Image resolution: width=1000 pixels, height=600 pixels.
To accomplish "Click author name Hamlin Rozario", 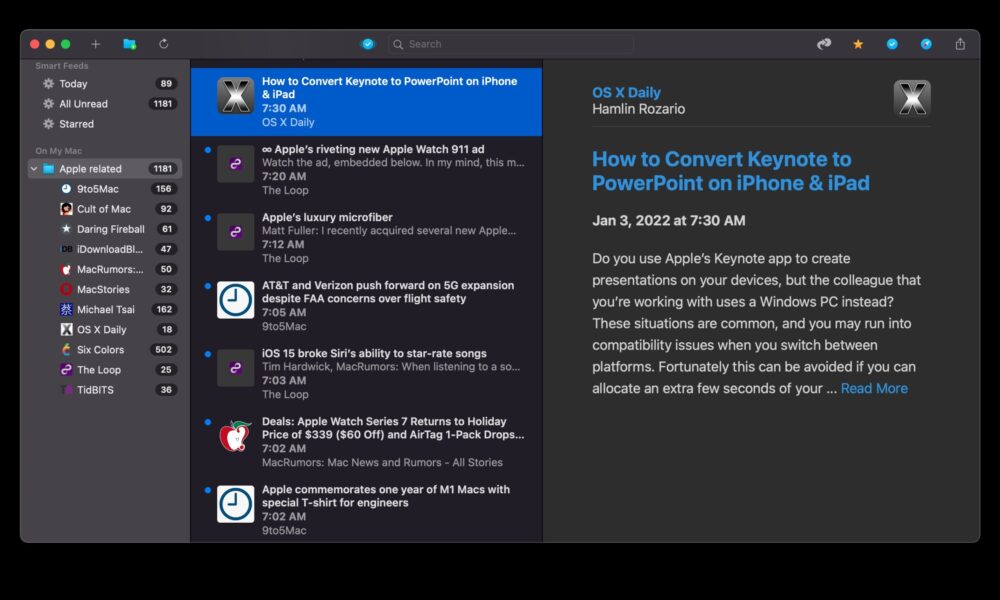I will tap(638, 109).
